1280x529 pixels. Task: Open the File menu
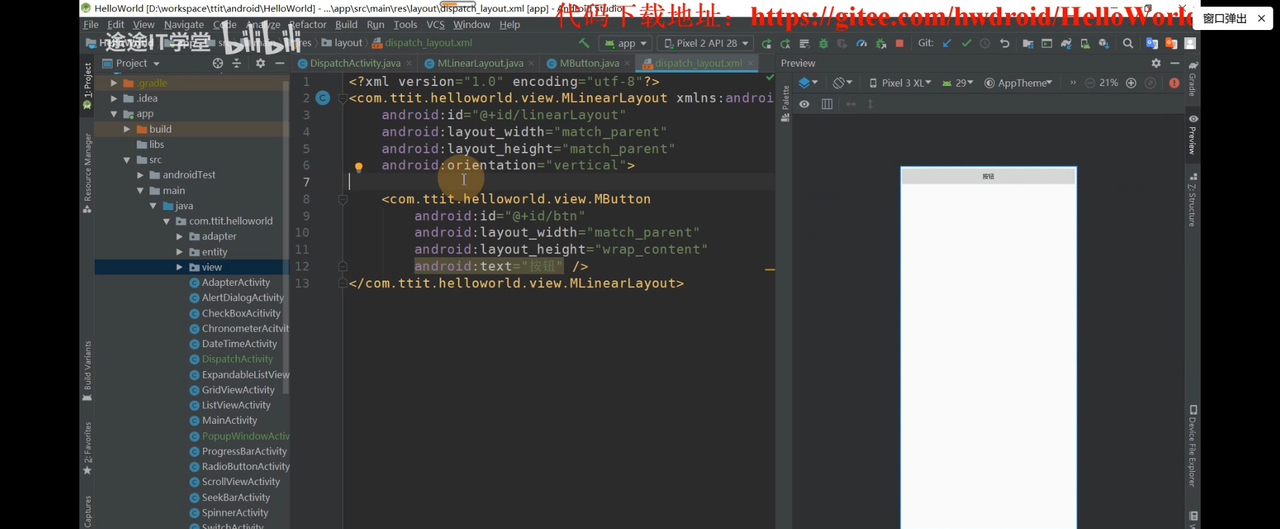[x=91, y=24]
